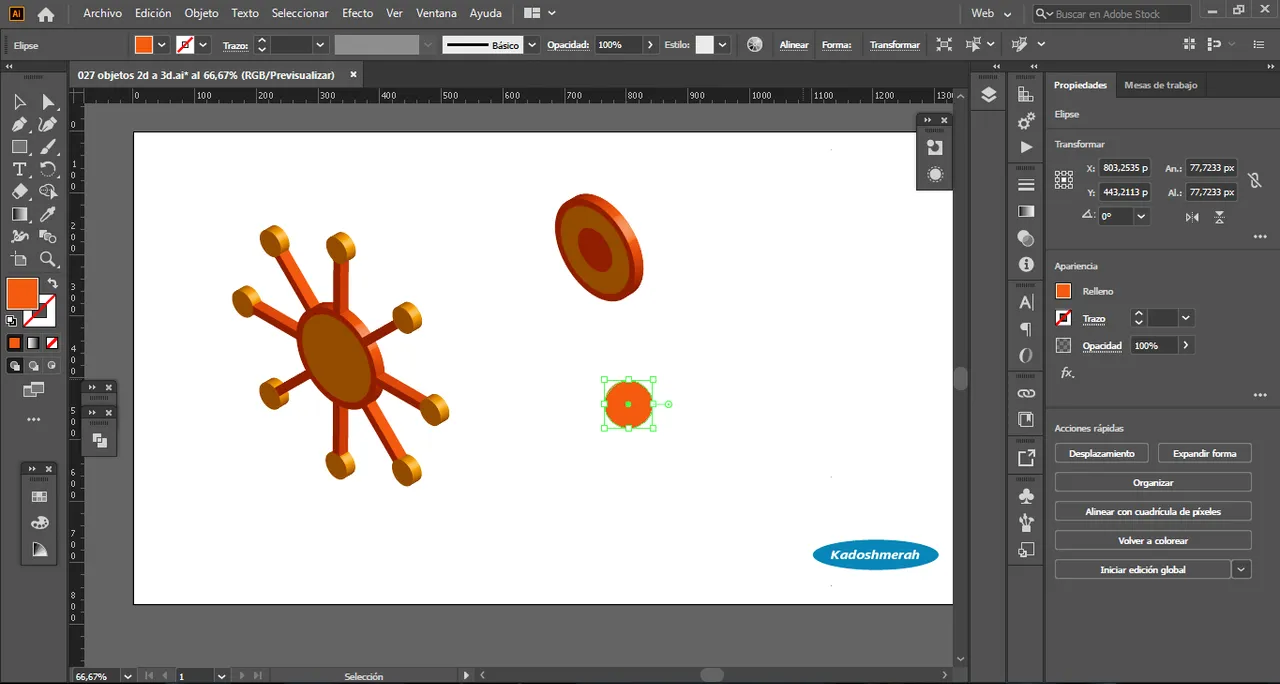This screenshot has width=1280, height=684.
Task: Set paint mode to Color
Action: click(x=14, y=343)
